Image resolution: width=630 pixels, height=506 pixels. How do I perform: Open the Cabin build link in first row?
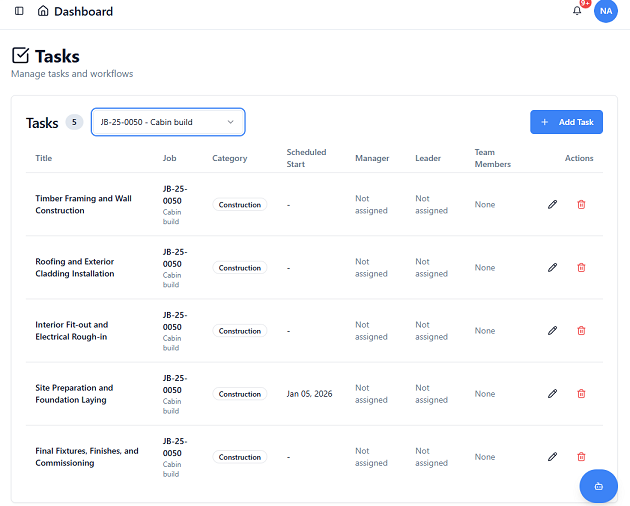pyautogui.click(x=171, y=216)
